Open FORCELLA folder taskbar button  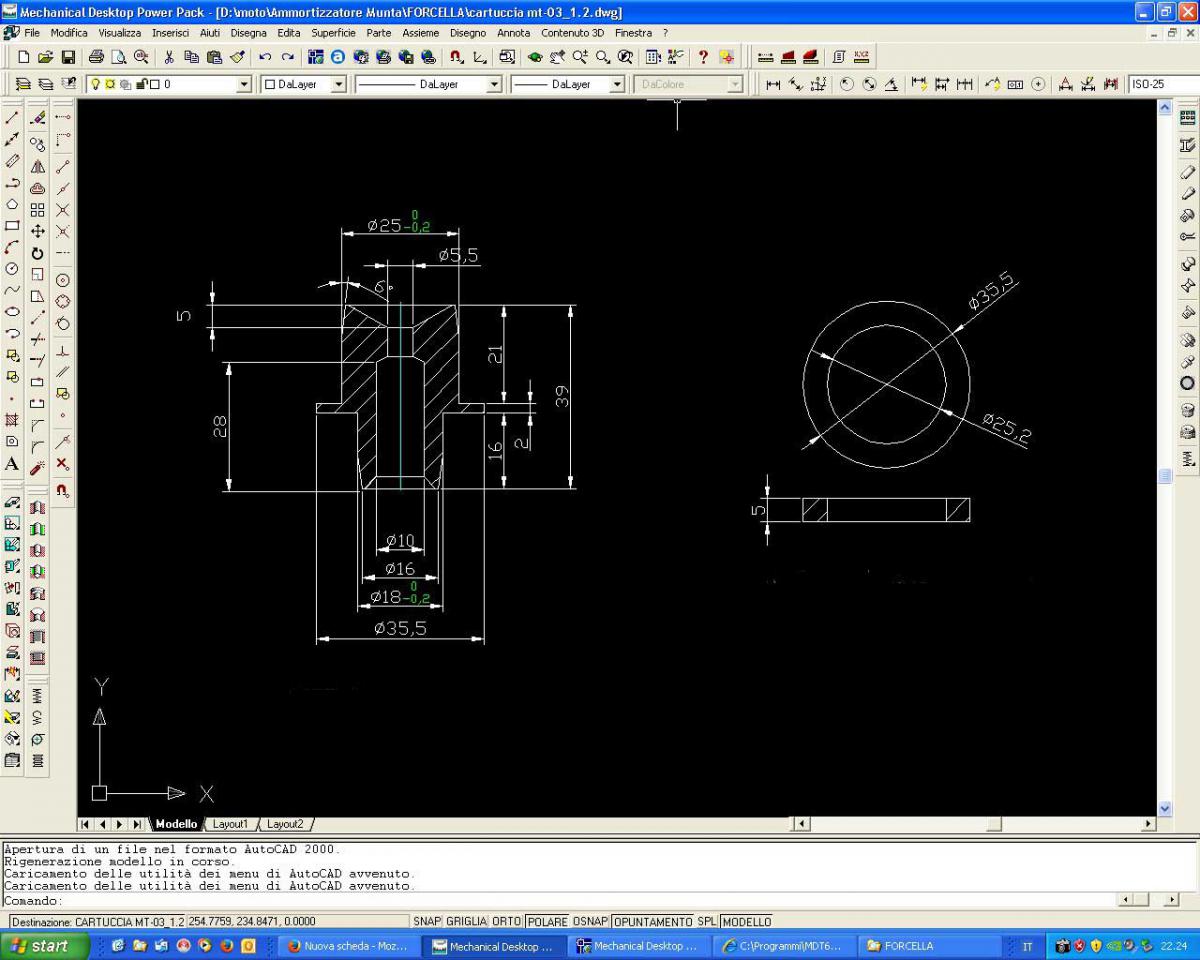pos(931,946)
